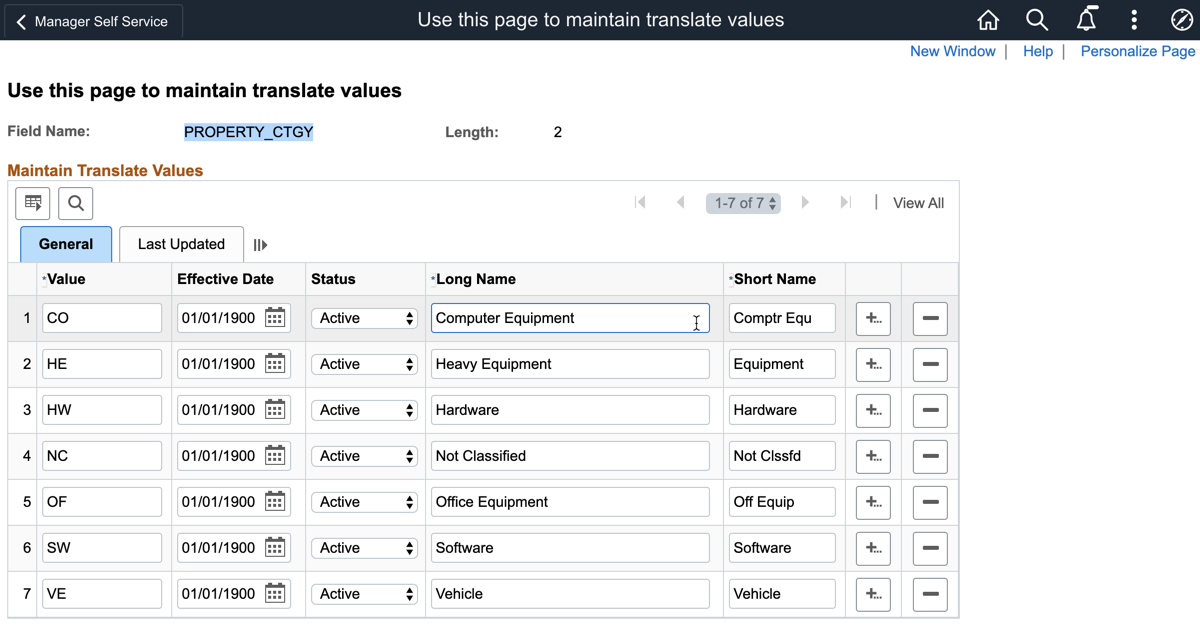Screen dimensions: 1200x627
Task: Open Status dropdown for Computer Equipment row
Action: click(364, 318)
